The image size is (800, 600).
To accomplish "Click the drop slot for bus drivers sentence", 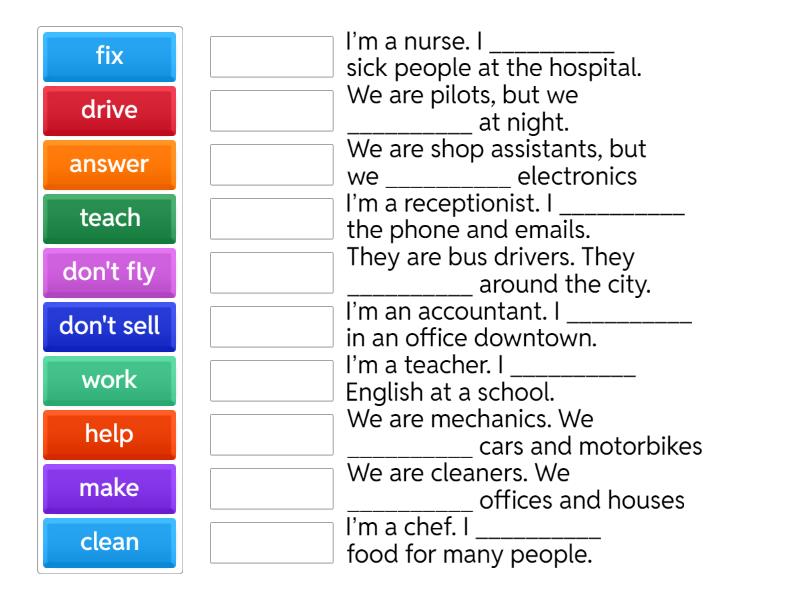I will click(x=271, y=273).
